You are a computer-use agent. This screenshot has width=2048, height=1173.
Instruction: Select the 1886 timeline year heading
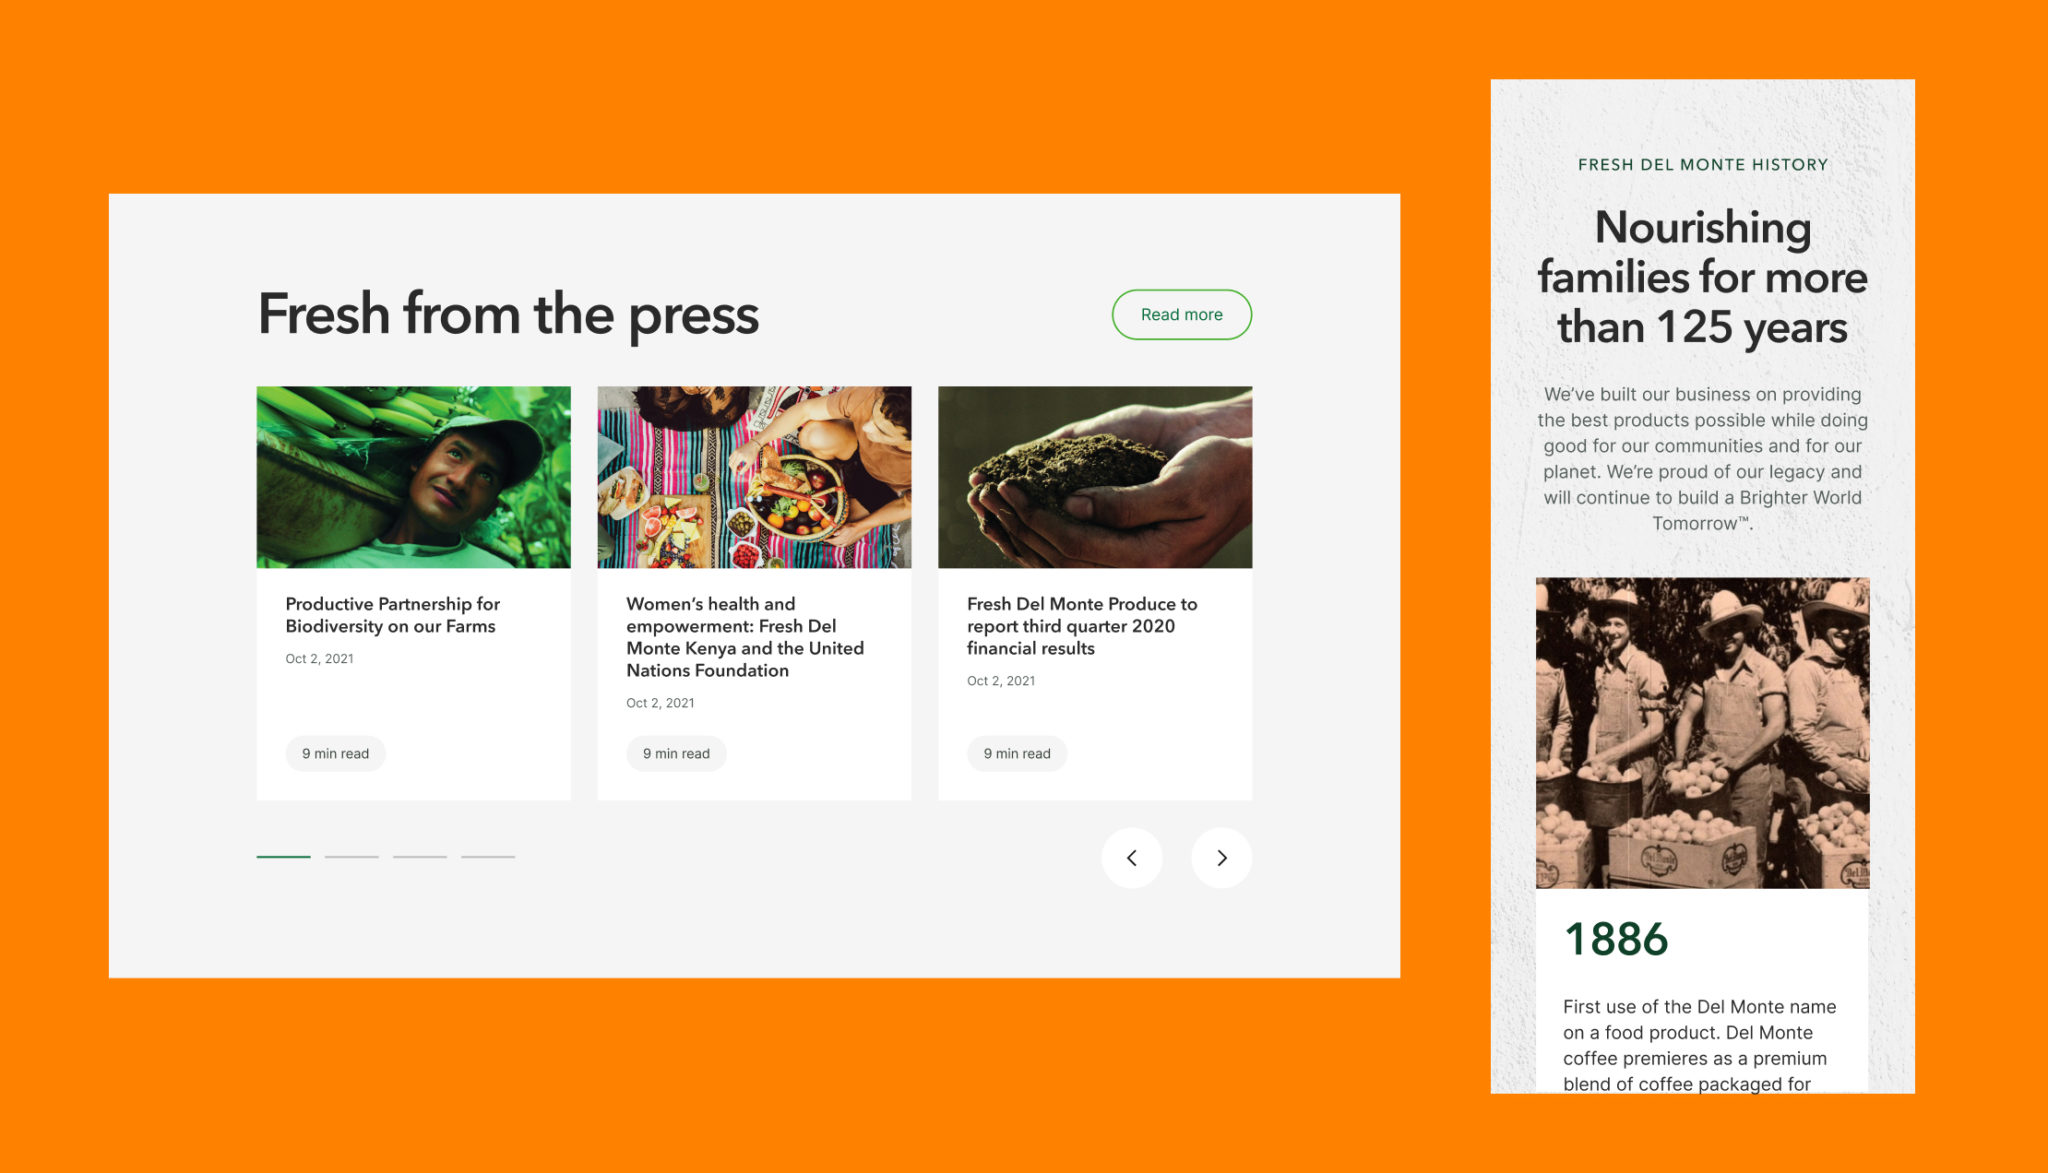(x=1616, y=939)
